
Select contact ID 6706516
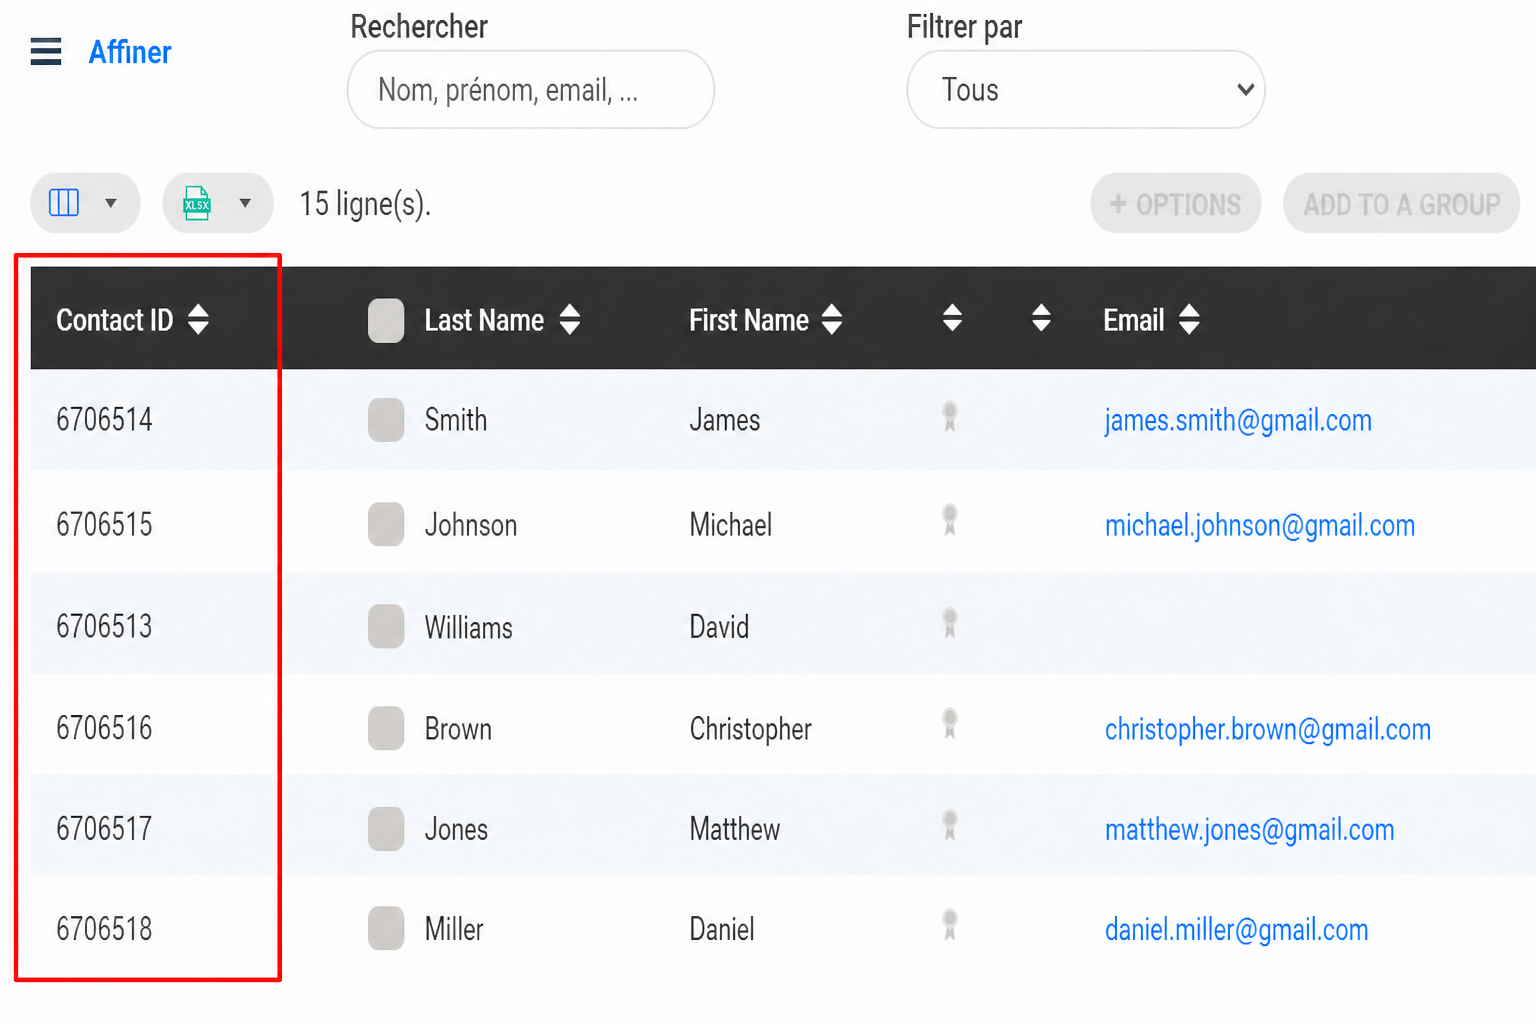tap(104, 728)
